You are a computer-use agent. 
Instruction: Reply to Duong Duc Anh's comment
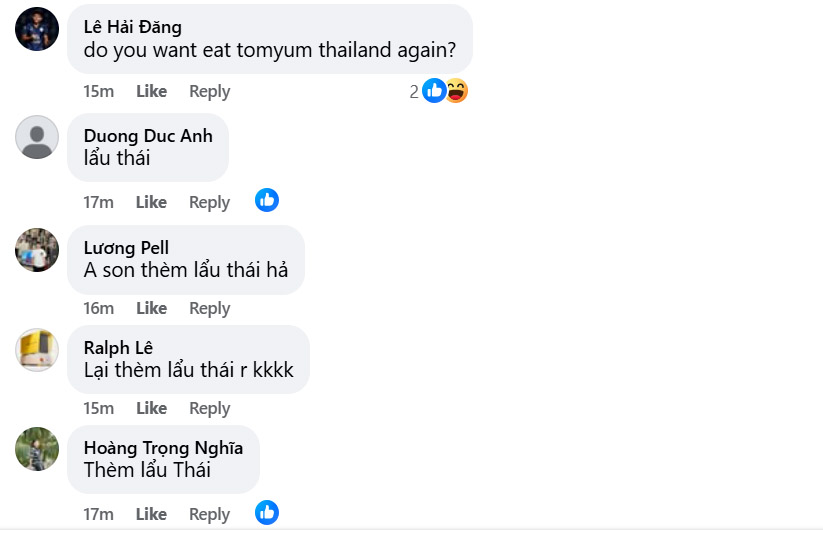pos(210,202)
